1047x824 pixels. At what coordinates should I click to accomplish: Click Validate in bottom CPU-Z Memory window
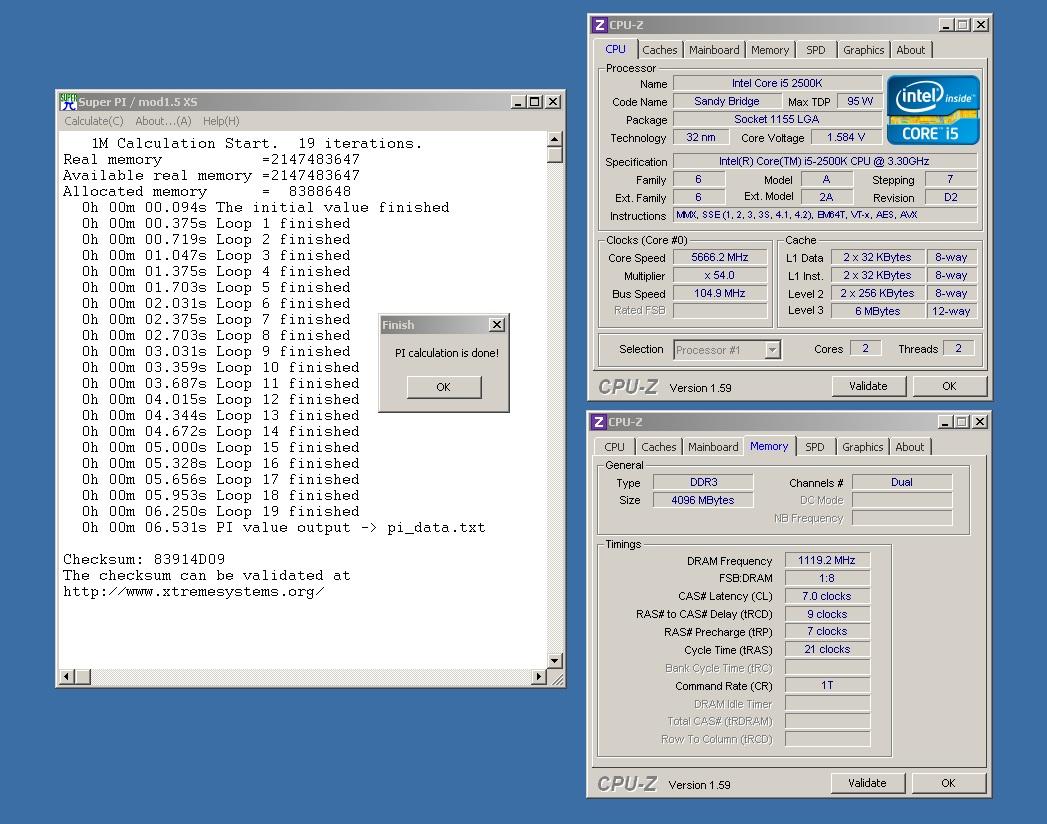[867, 783]
